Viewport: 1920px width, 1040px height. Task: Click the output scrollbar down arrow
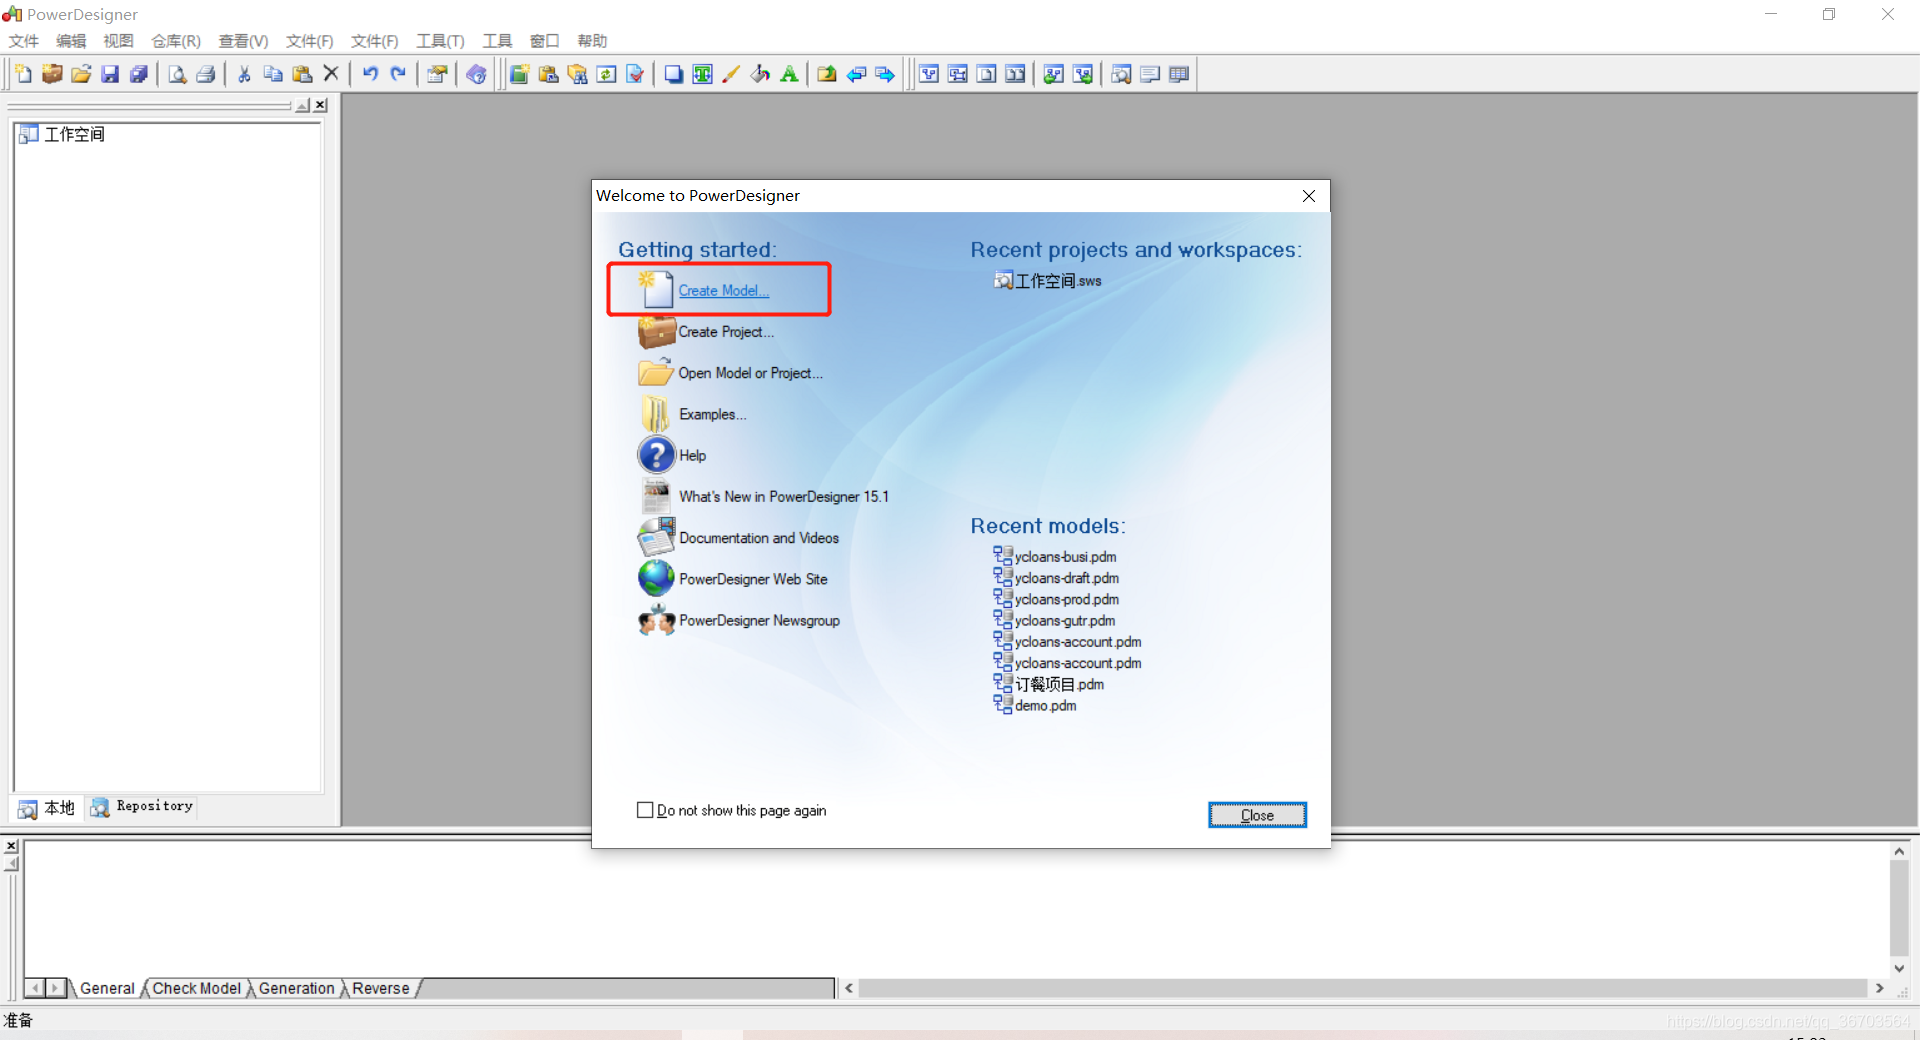click(1899, 968)
